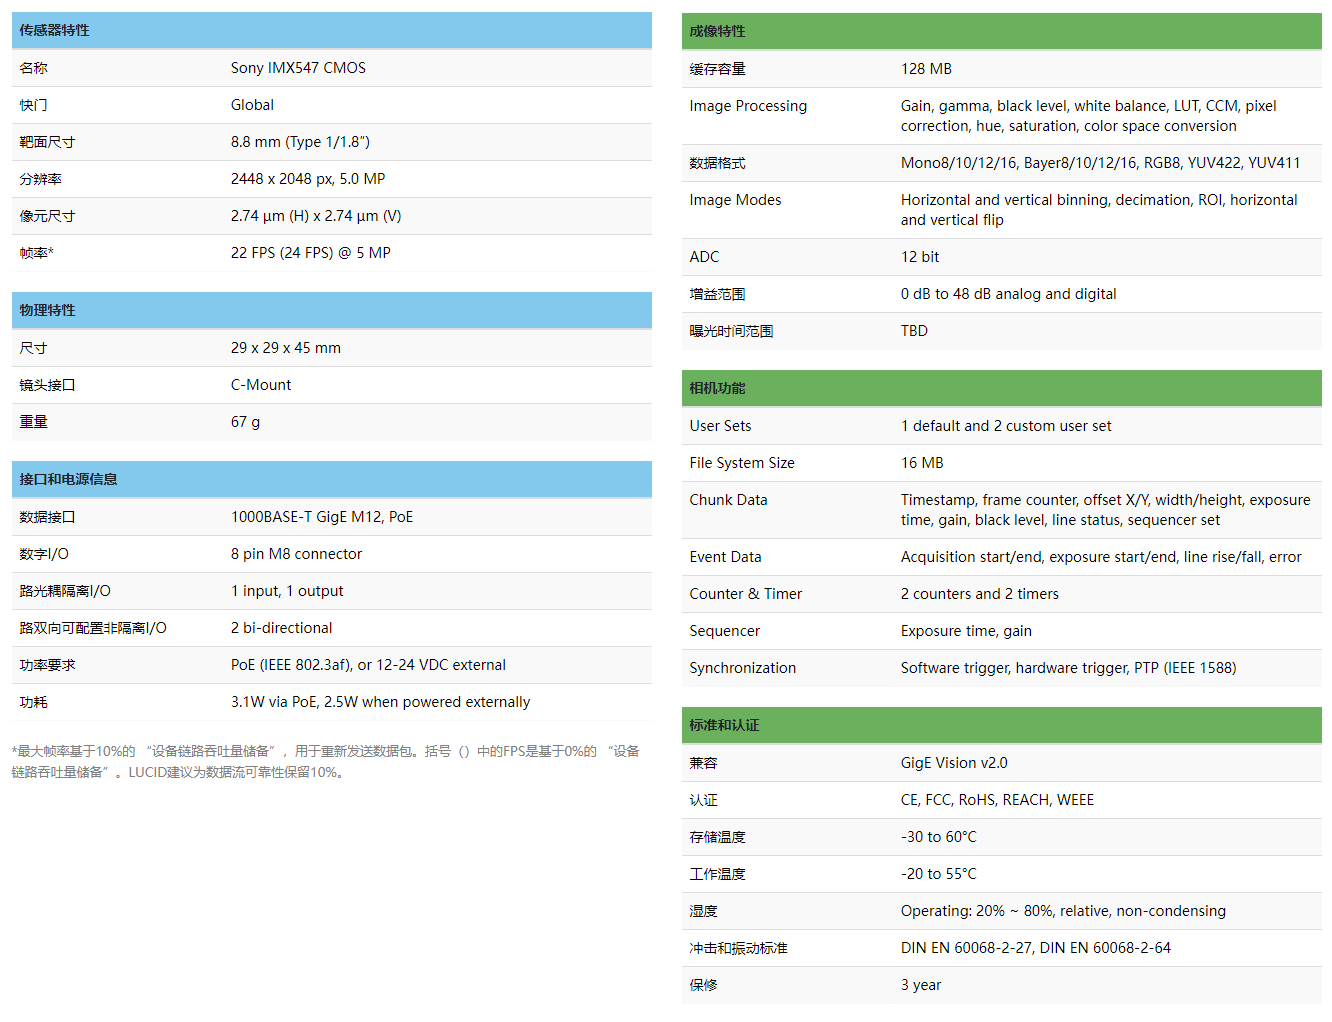Click the 0 dB to 48 dB gain value

tap(1008, 294)
